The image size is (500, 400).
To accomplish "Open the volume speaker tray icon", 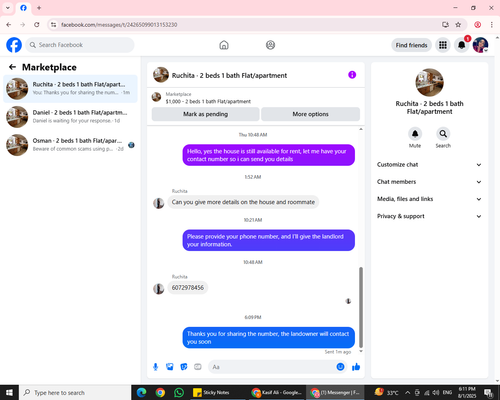I will pos(435,392).
